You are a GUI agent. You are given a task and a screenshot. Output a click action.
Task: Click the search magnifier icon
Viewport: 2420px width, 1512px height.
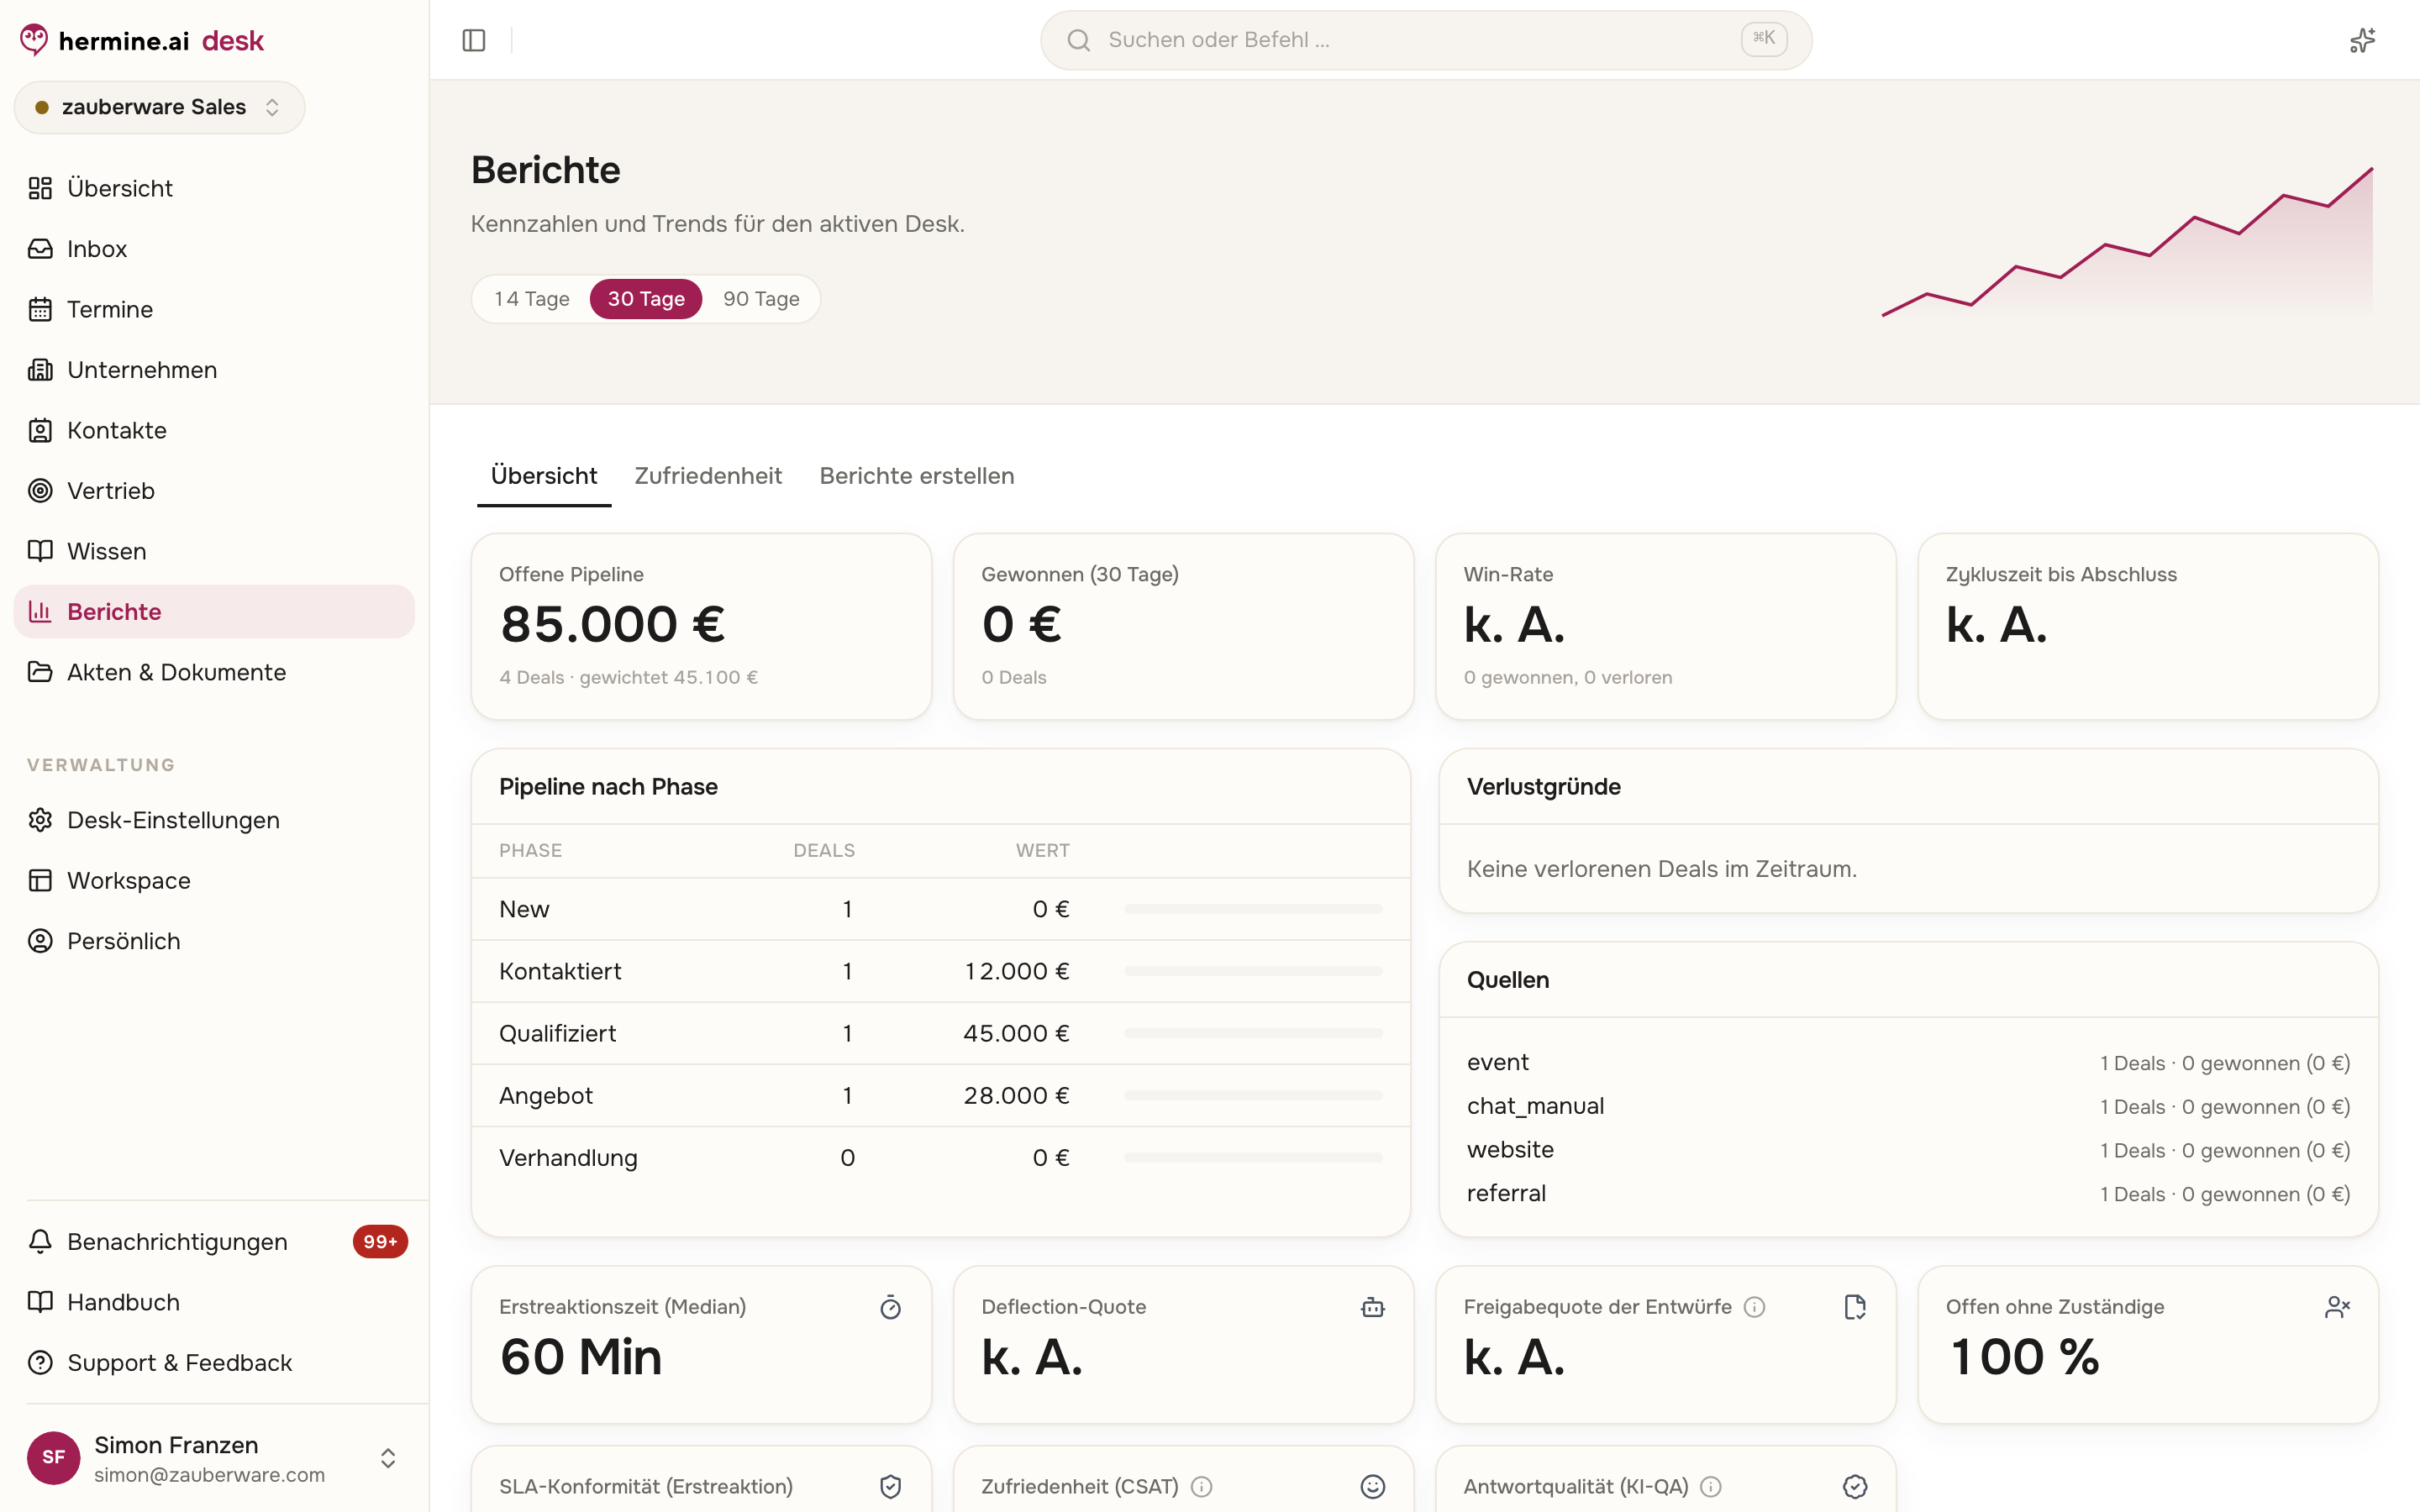point(1078,40)
